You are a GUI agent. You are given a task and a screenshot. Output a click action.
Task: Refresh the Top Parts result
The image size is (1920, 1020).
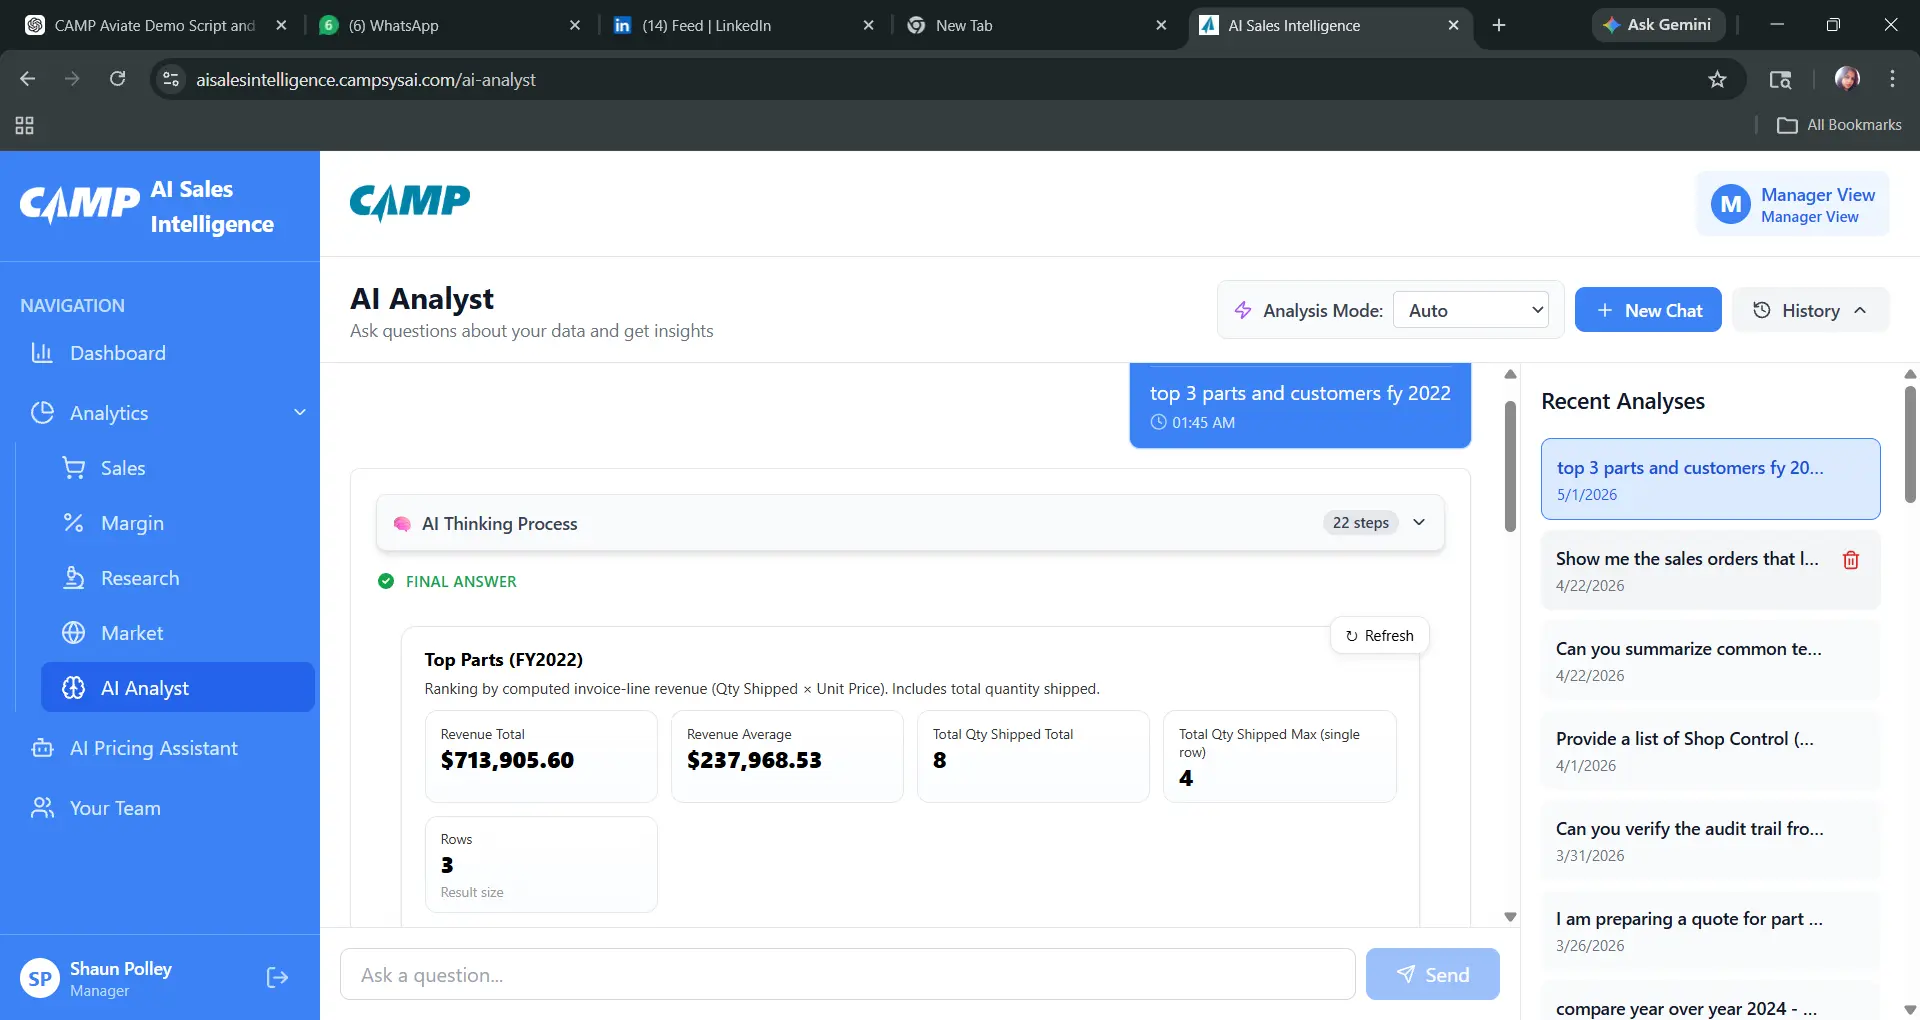(x=1379, y=636)
